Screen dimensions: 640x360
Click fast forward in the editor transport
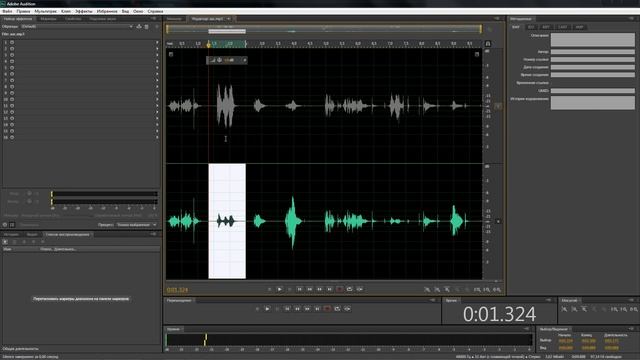click(320, 289)
